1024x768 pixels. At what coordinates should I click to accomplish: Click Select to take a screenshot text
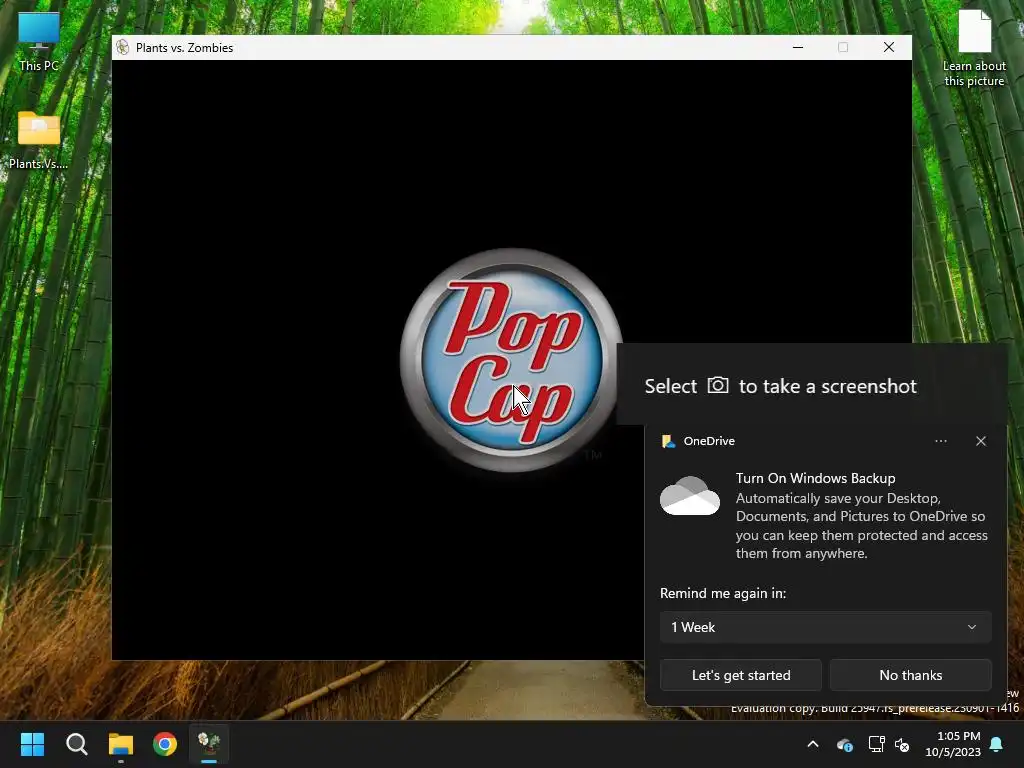pos(780,386)
